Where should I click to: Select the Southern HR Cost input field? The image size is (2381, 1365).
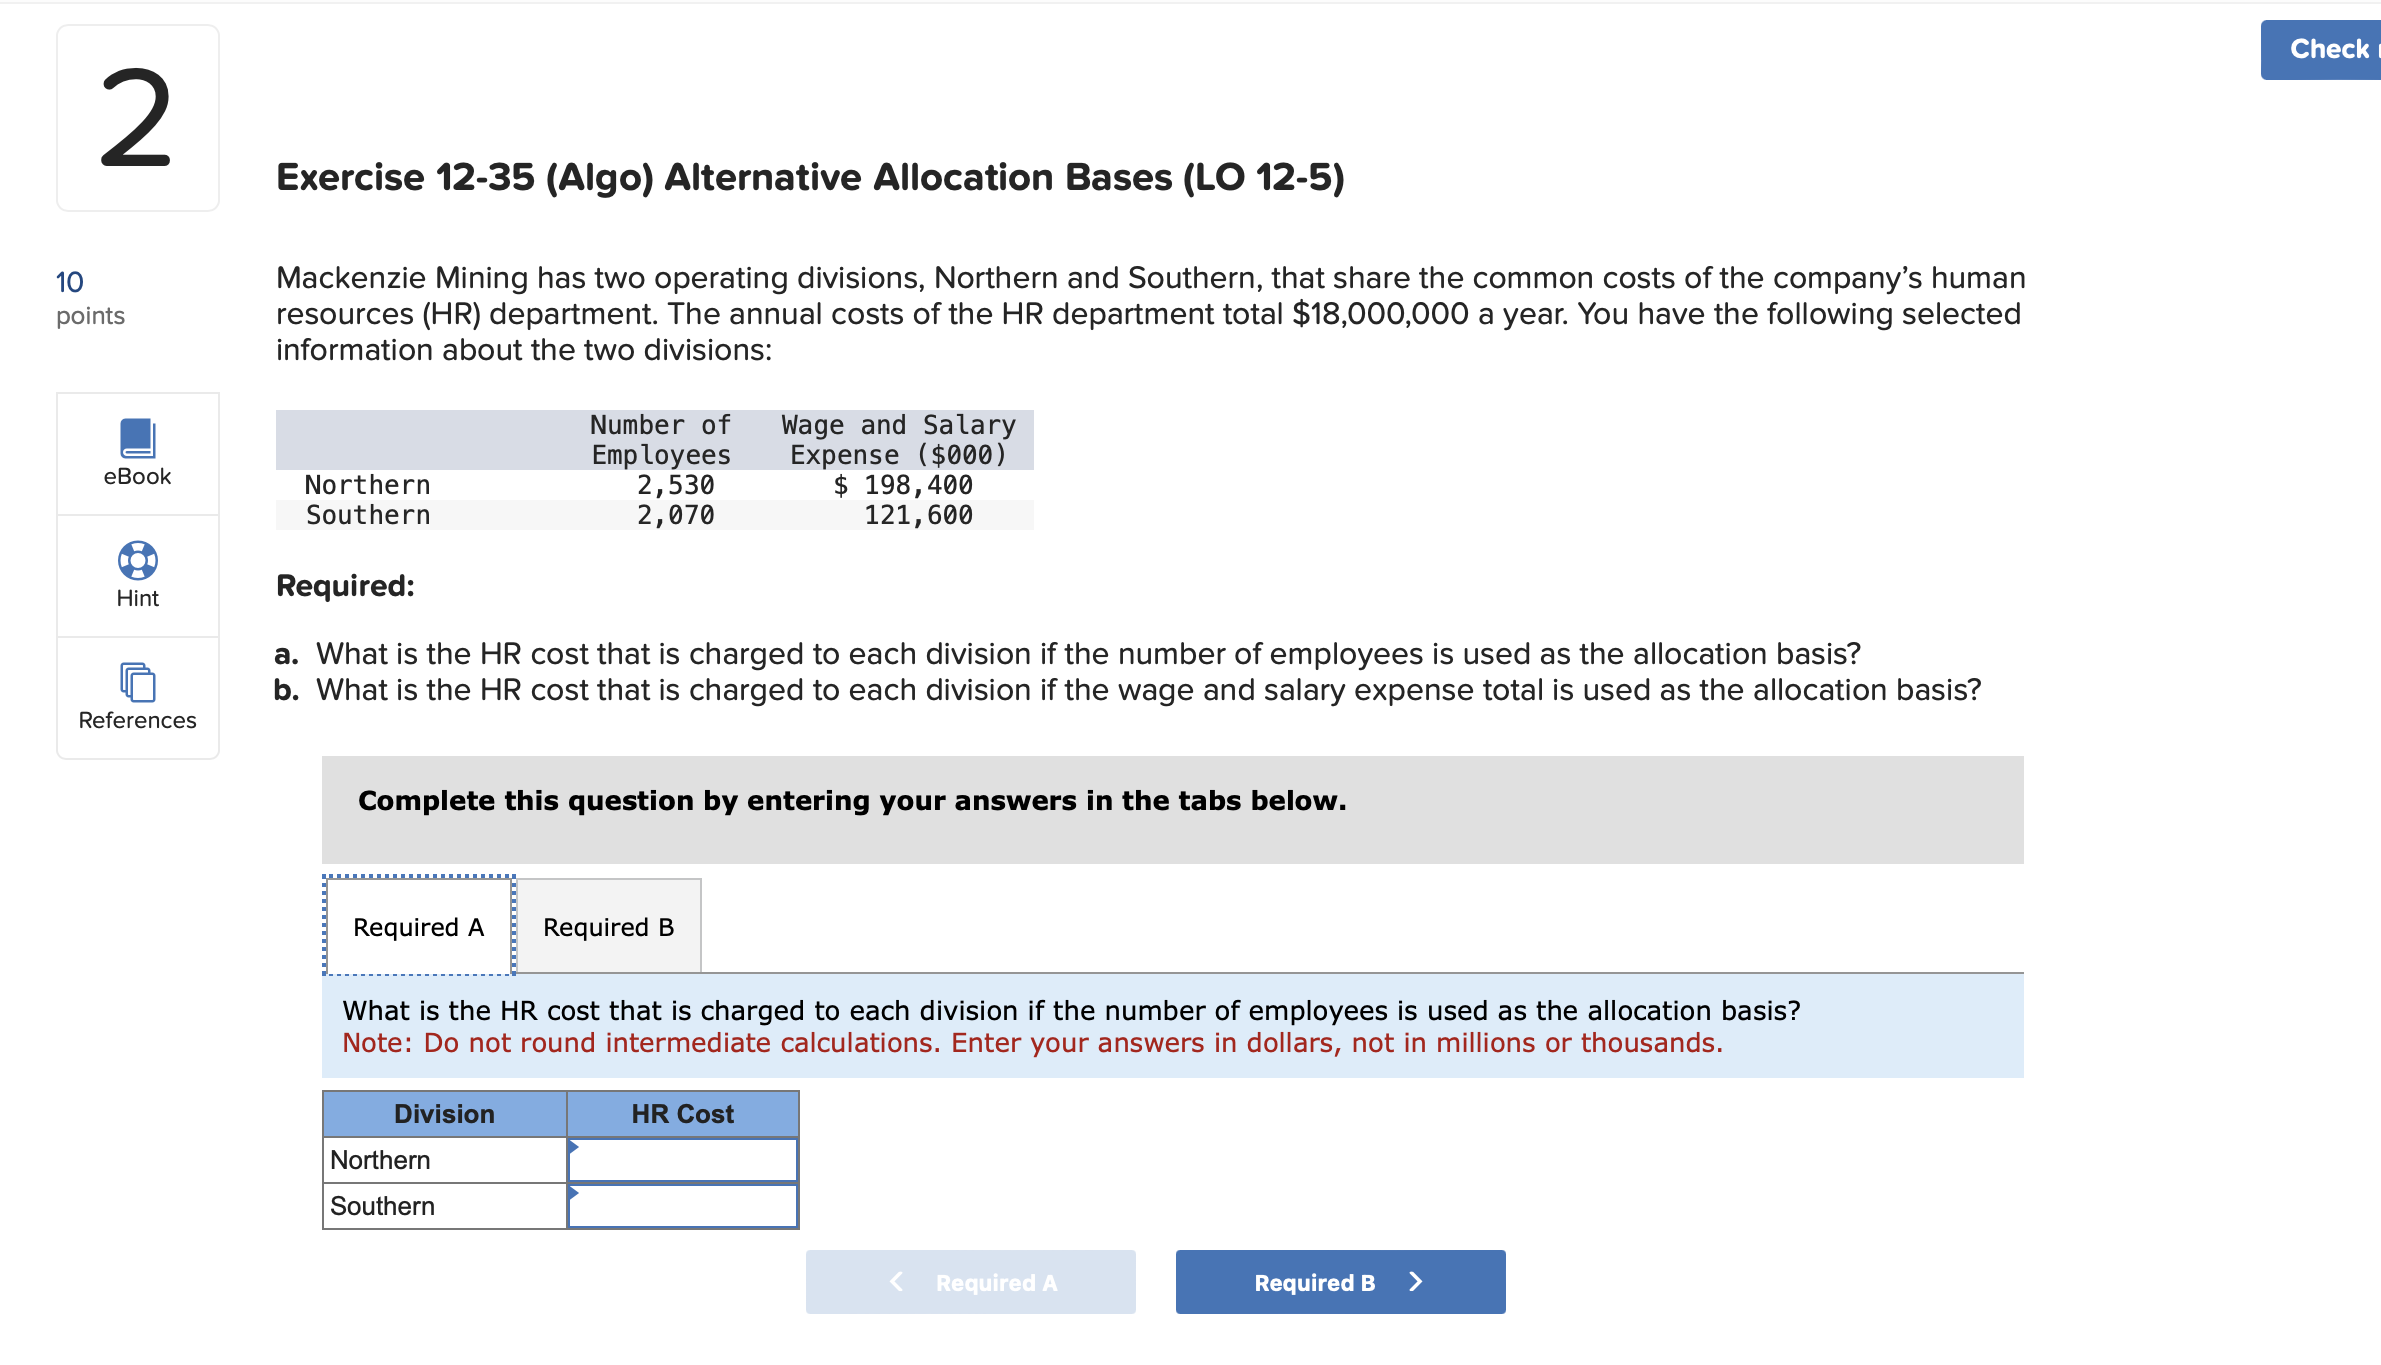tap(683, 1205)
